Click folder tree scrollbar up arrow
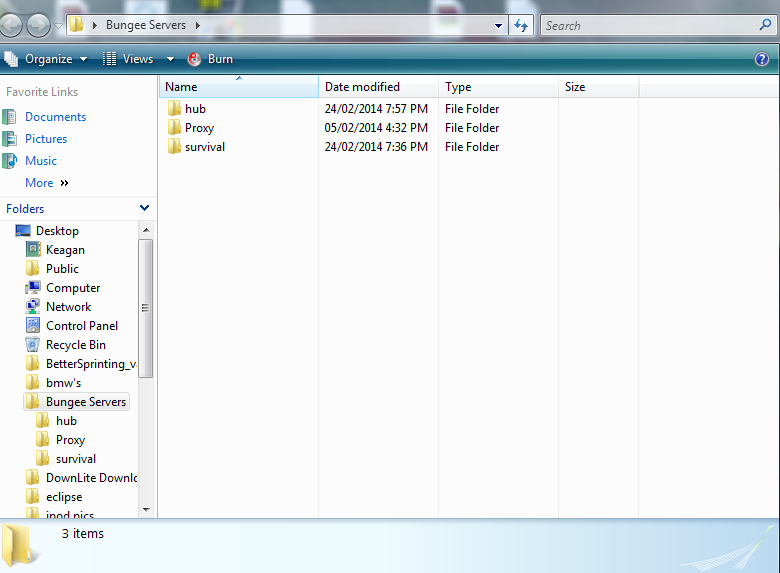 pos(146,230)
